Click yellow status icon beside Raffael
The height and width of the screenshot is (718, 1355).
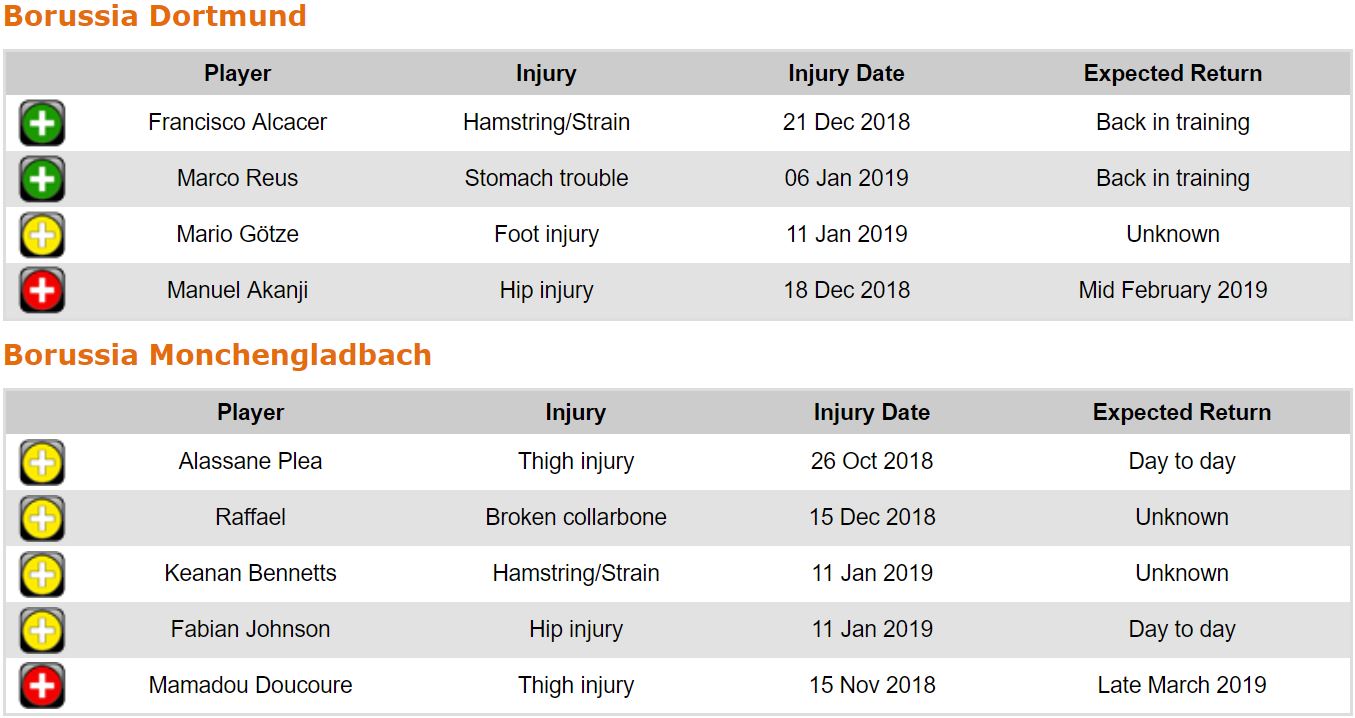42,519
